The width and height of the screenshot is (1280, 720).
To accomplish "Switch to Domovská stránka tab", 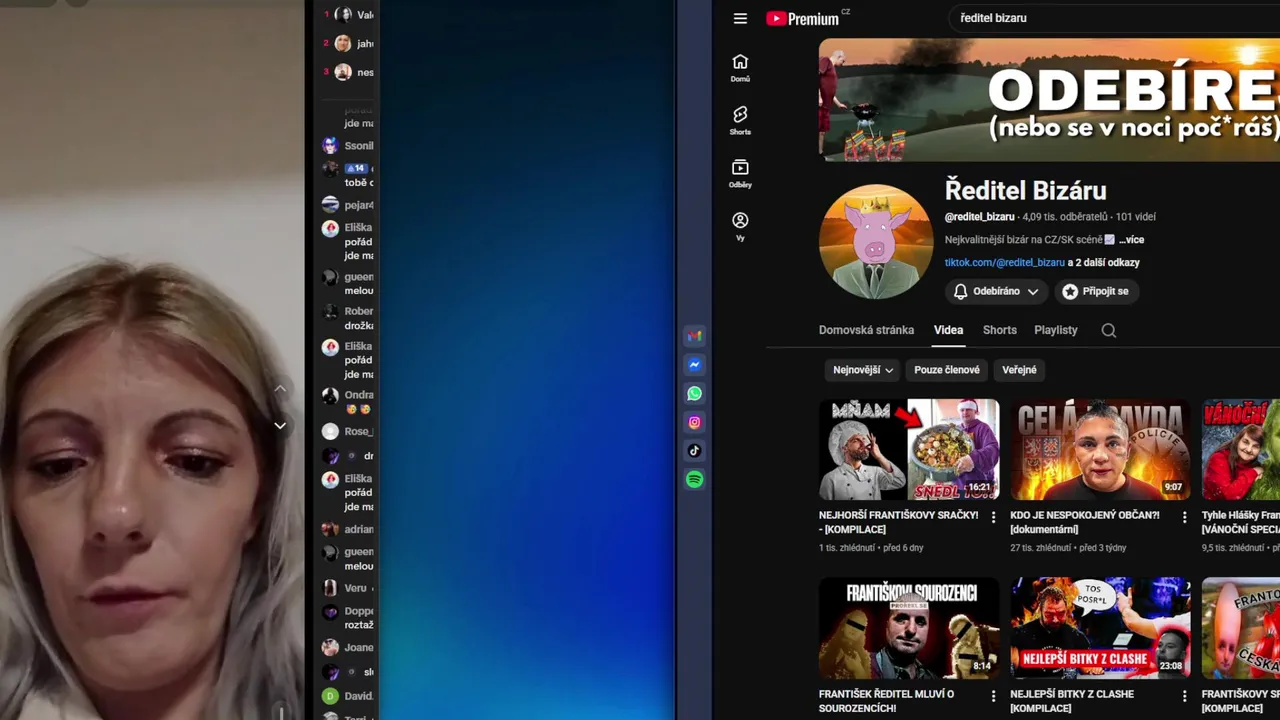I will click(866, 330).
